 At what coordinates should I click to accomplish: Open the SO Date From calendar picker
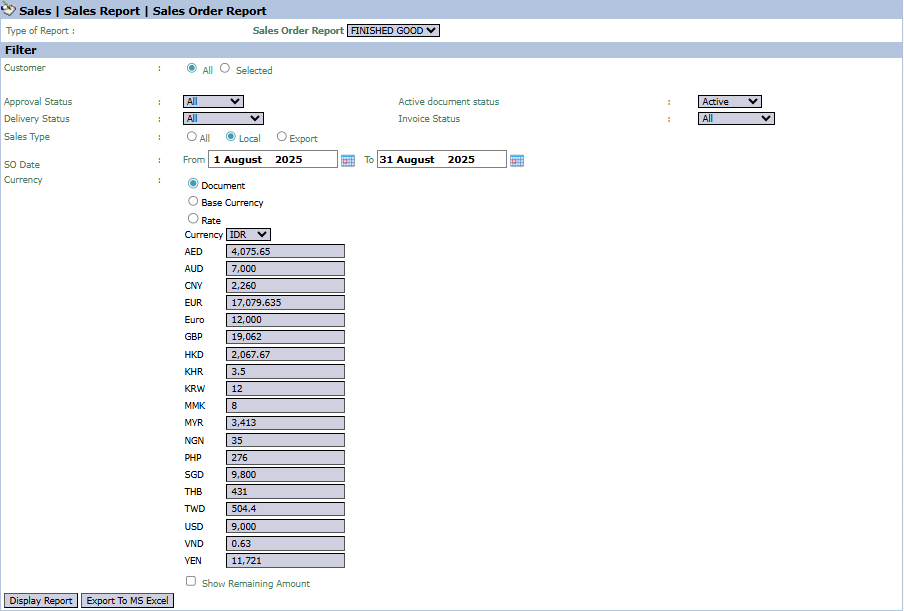[348, 160]
